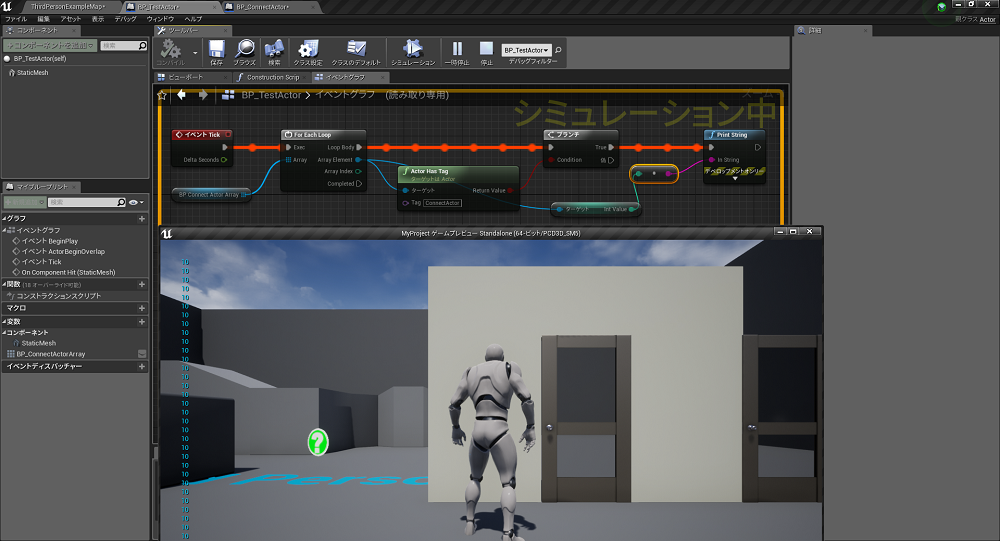Toggle the My Blueprint view options eye
The width and height of the screenshot is (1000, 541).
136,202
